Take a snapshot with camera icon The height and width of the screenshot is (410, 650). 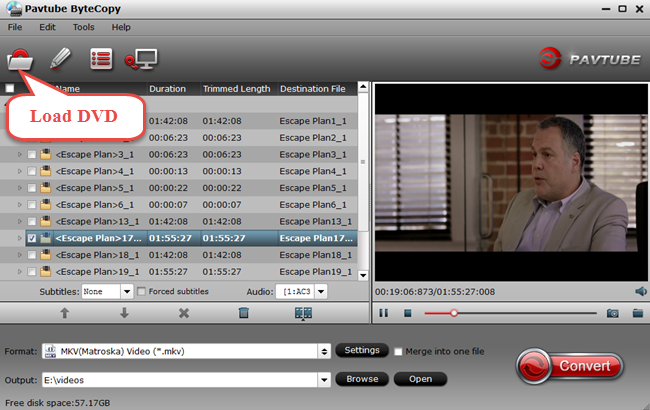coord(613,313)
